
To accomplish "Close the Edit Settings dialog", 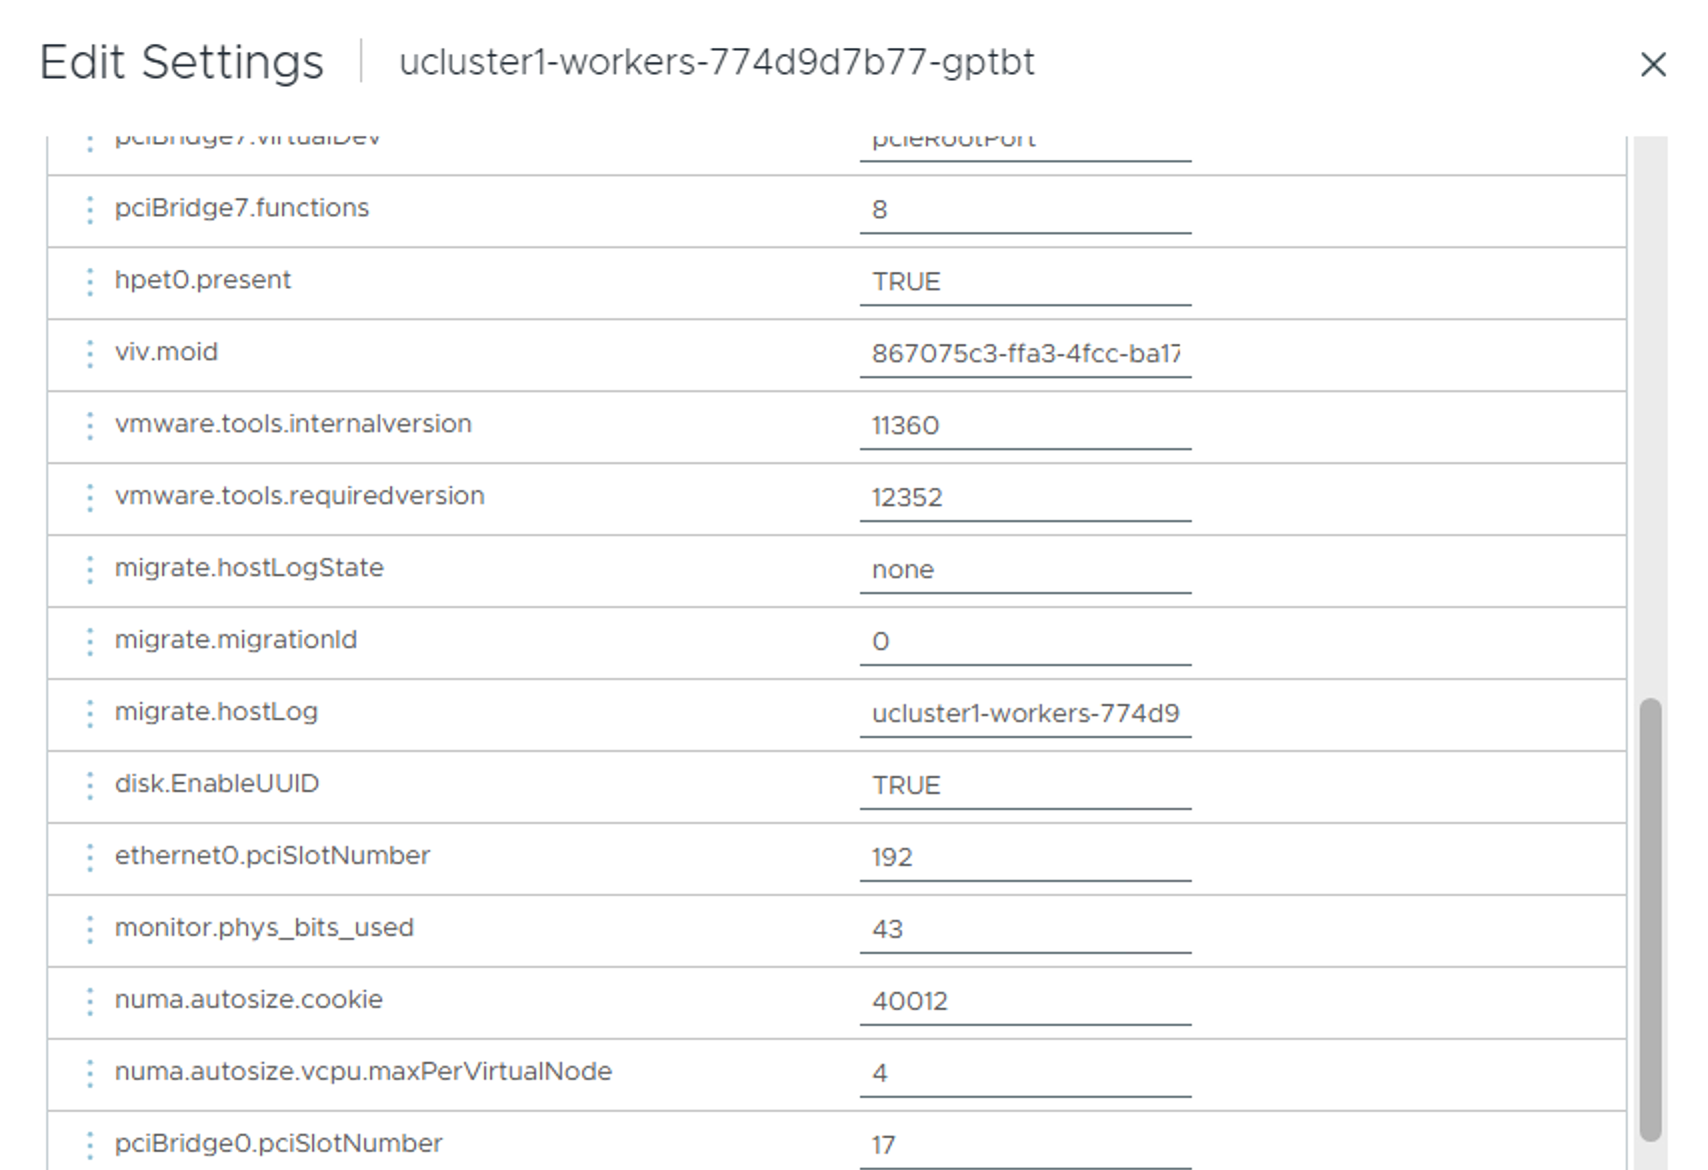I will (x=1653, y=65).
